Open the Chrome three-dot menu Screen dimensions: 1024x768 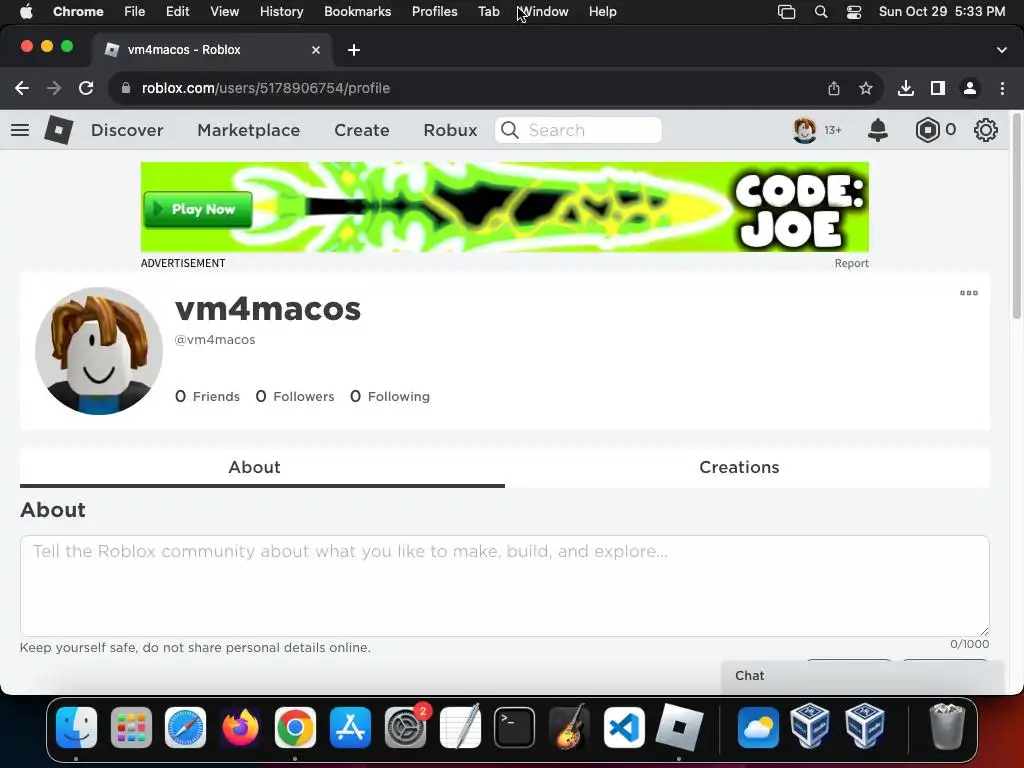[x=1002, y=88]
